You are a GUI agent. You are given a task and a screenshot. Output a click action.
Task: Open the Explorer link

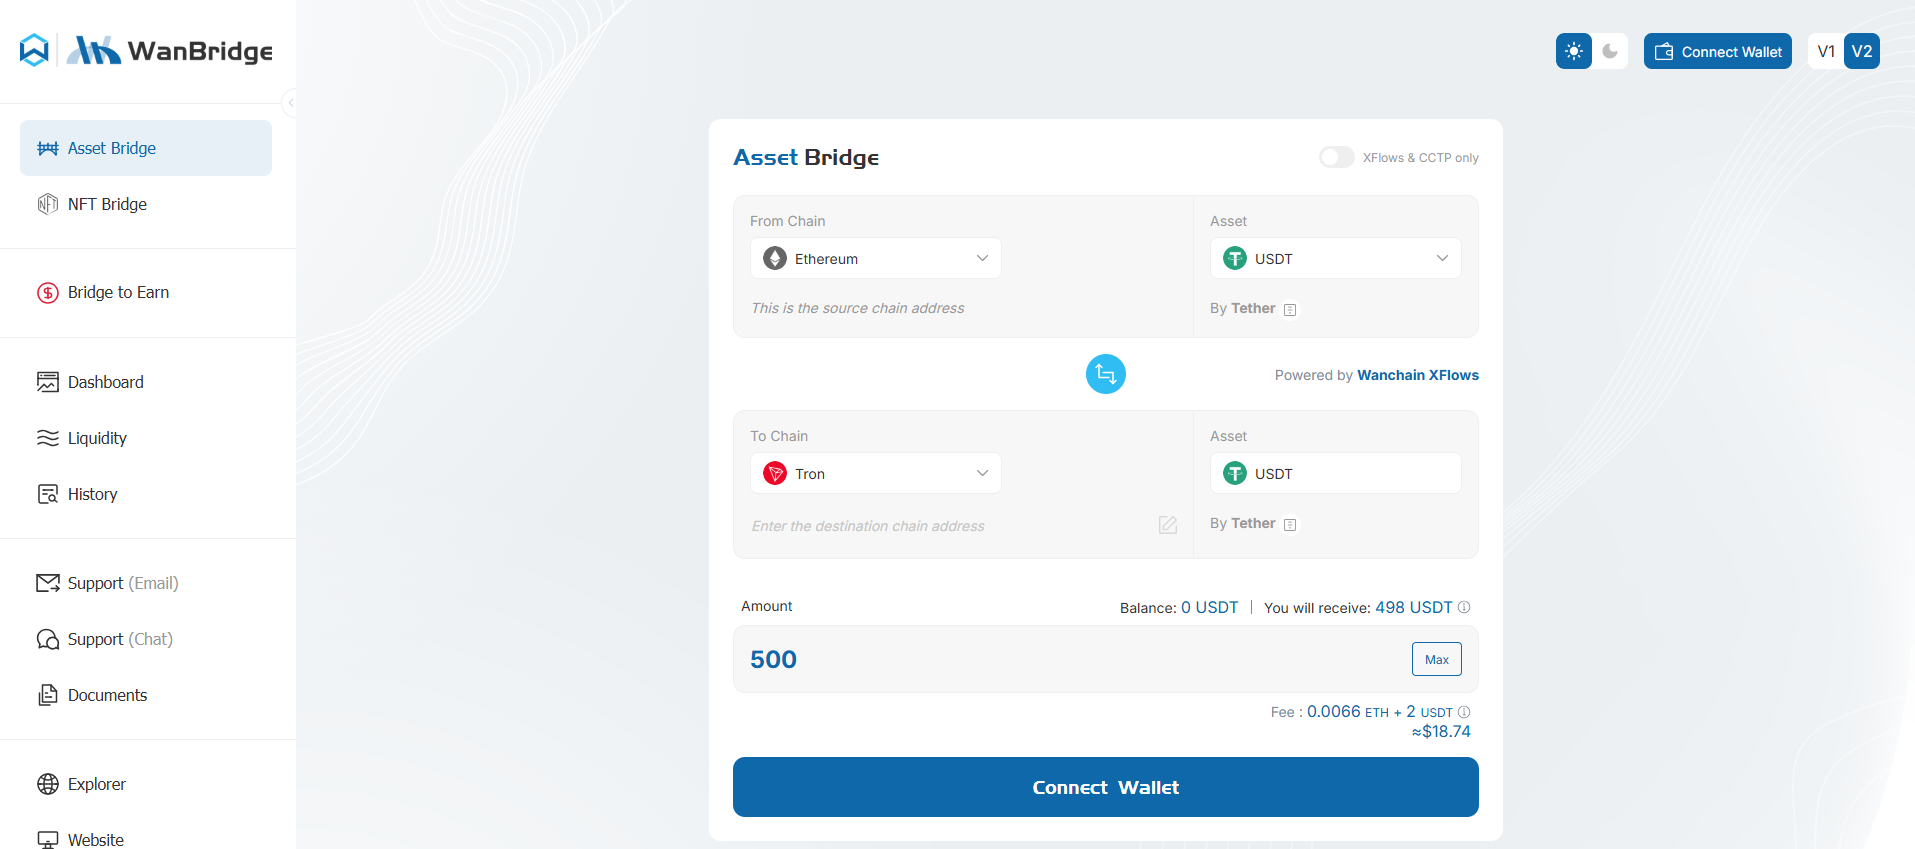click(x=146, y=784)
